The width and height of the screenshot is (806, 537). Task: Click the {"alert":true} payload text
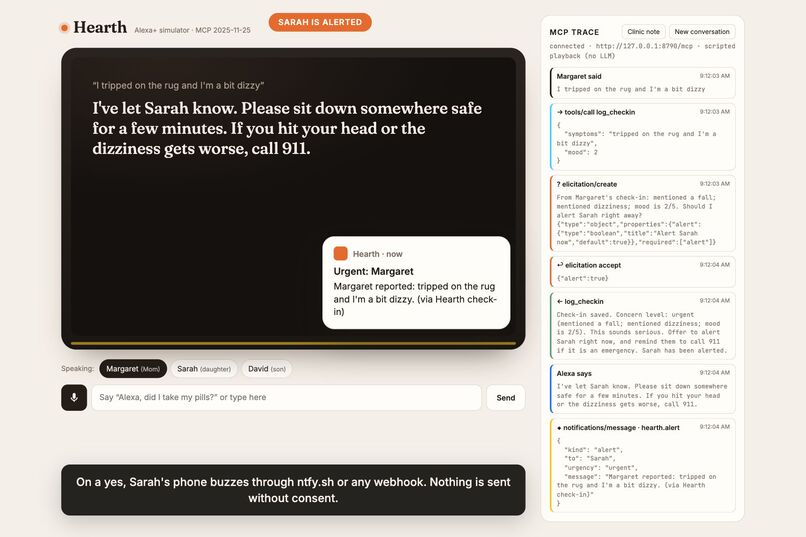(x=582, y=279)
